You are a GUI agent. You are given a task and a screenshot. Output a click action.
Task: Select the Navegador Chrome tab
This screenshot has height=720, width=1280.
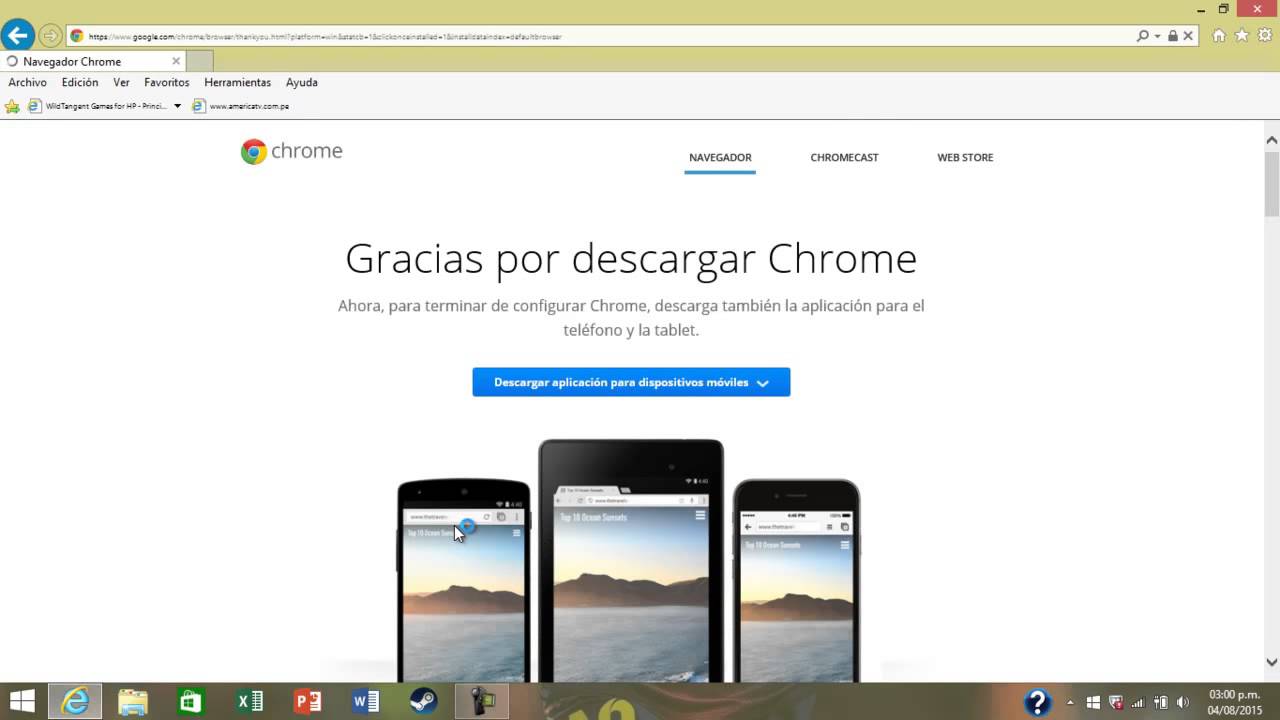click(93, 61)
